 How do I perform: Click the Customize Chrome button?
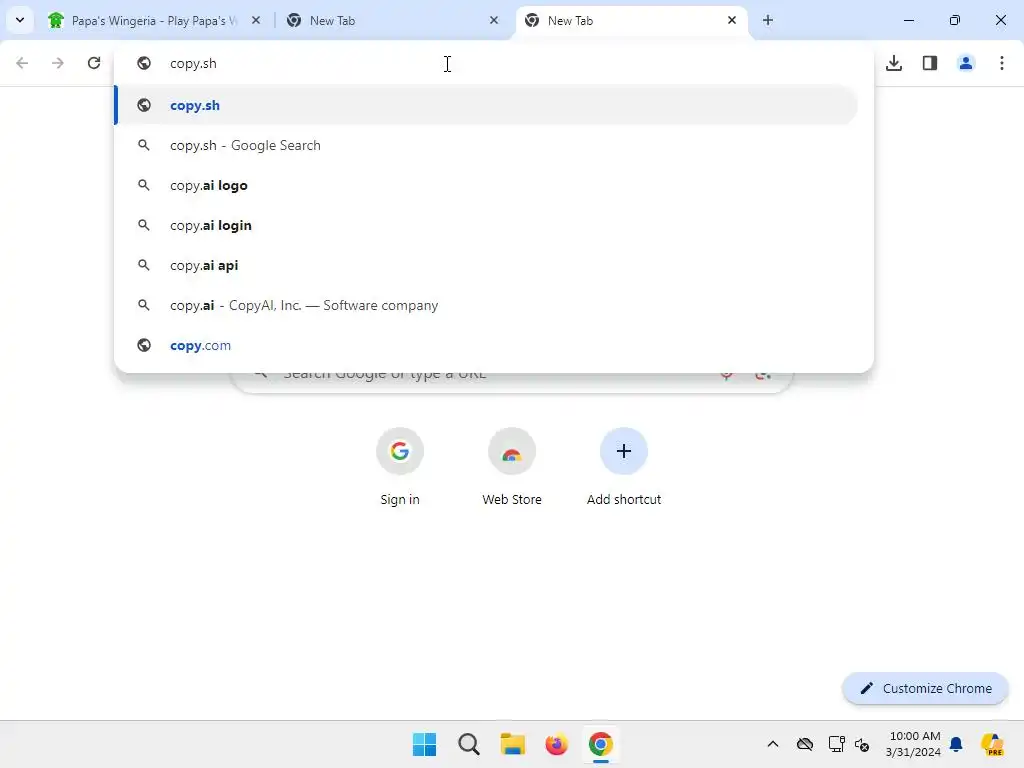coord(925,688)
